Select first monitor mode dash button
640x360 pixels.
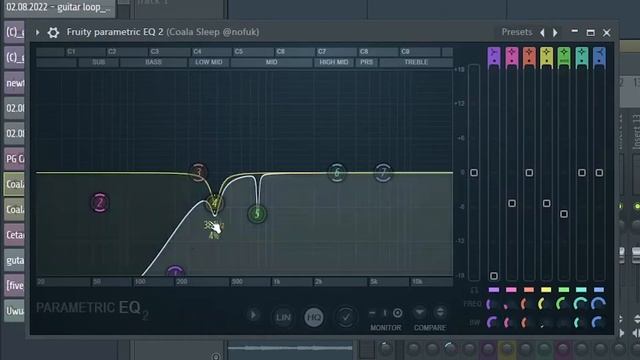point(372,313)
